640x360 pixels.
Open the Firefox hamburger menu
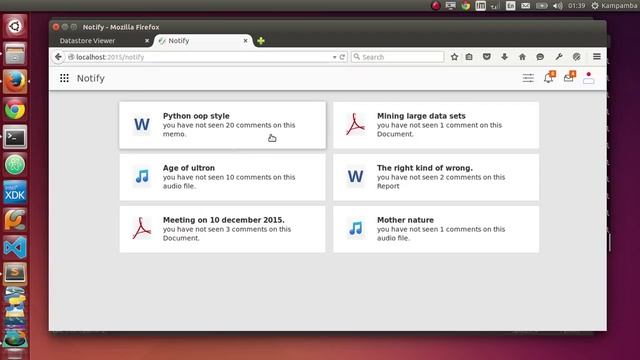[x=597, y=57]
